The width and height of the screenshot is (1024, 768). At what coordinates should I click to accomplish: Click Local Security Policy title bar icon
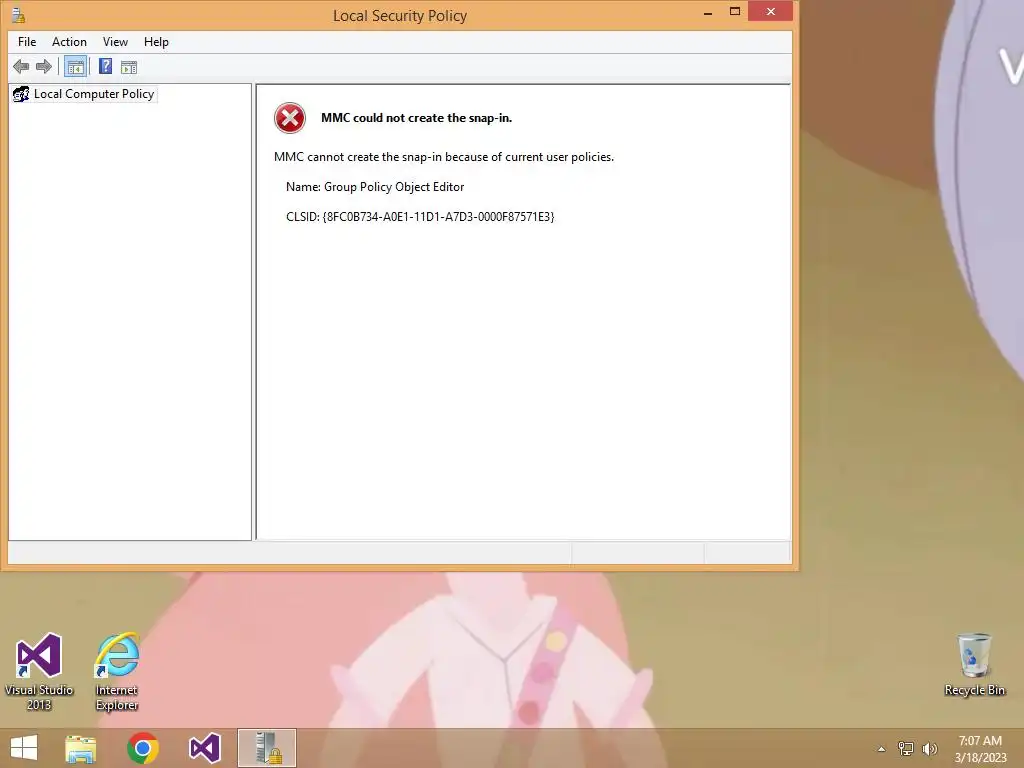[18, 15]
